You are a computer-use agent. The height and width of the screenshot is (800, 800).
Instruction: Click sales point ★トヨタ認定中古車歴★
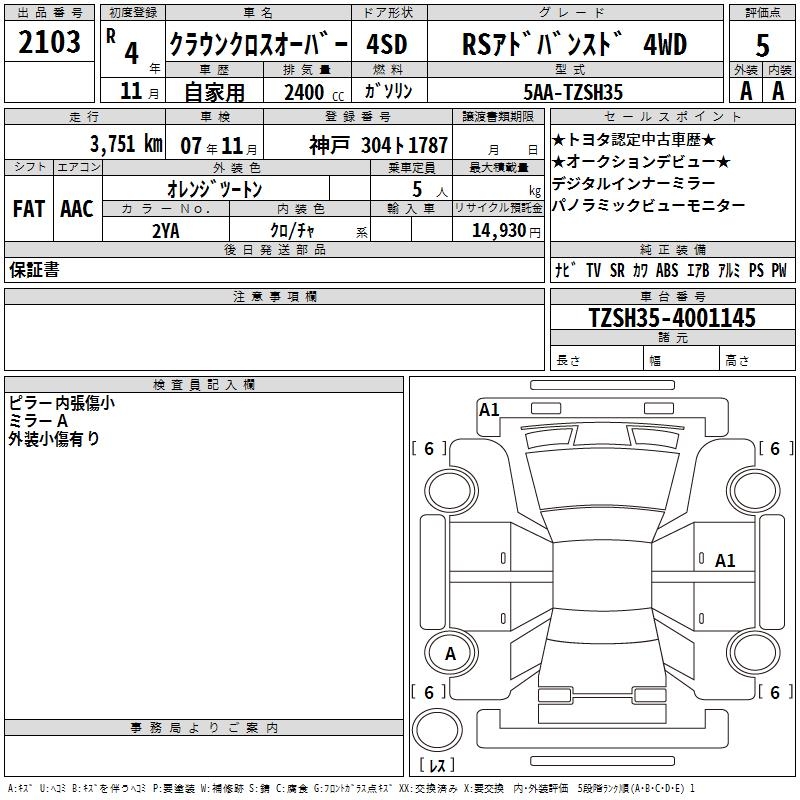point(634,140)
